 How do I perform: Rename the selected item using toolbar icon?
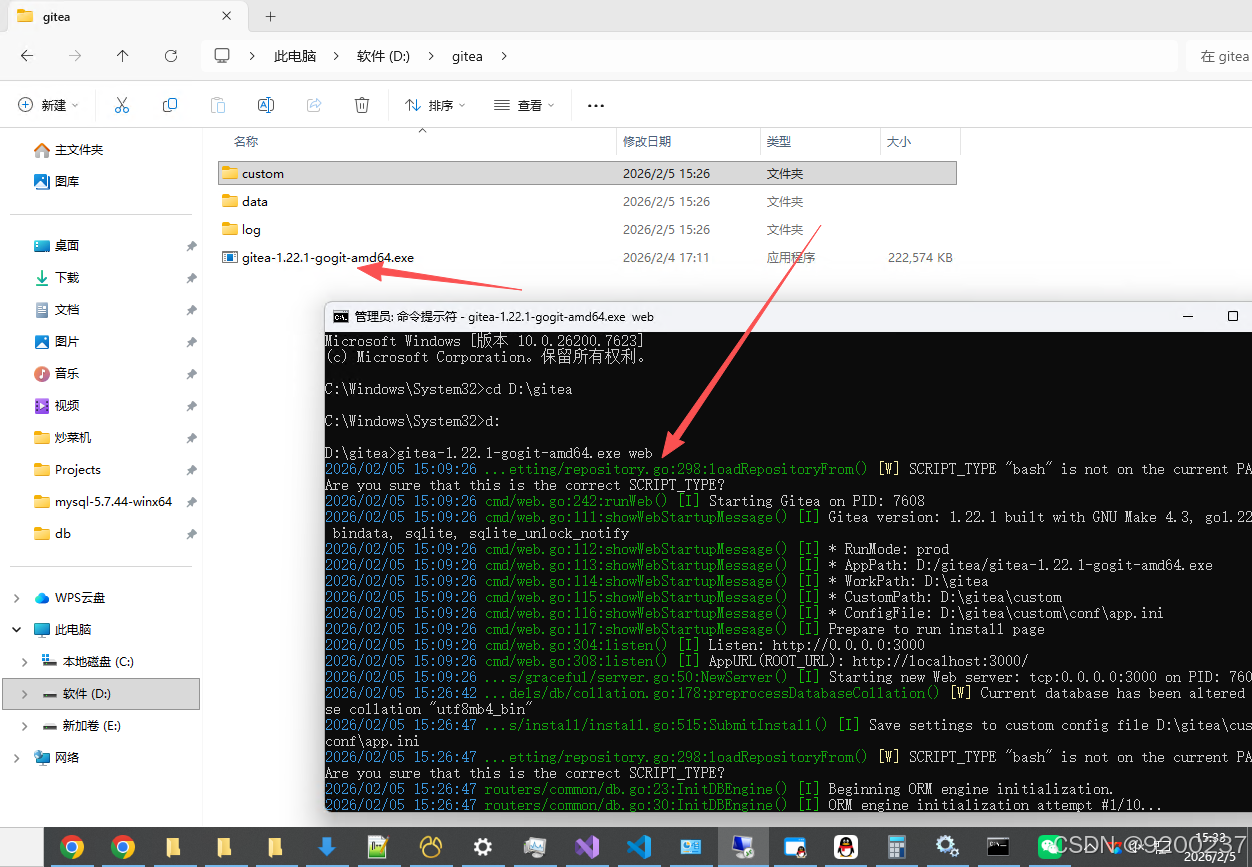[x=266, y=105]
